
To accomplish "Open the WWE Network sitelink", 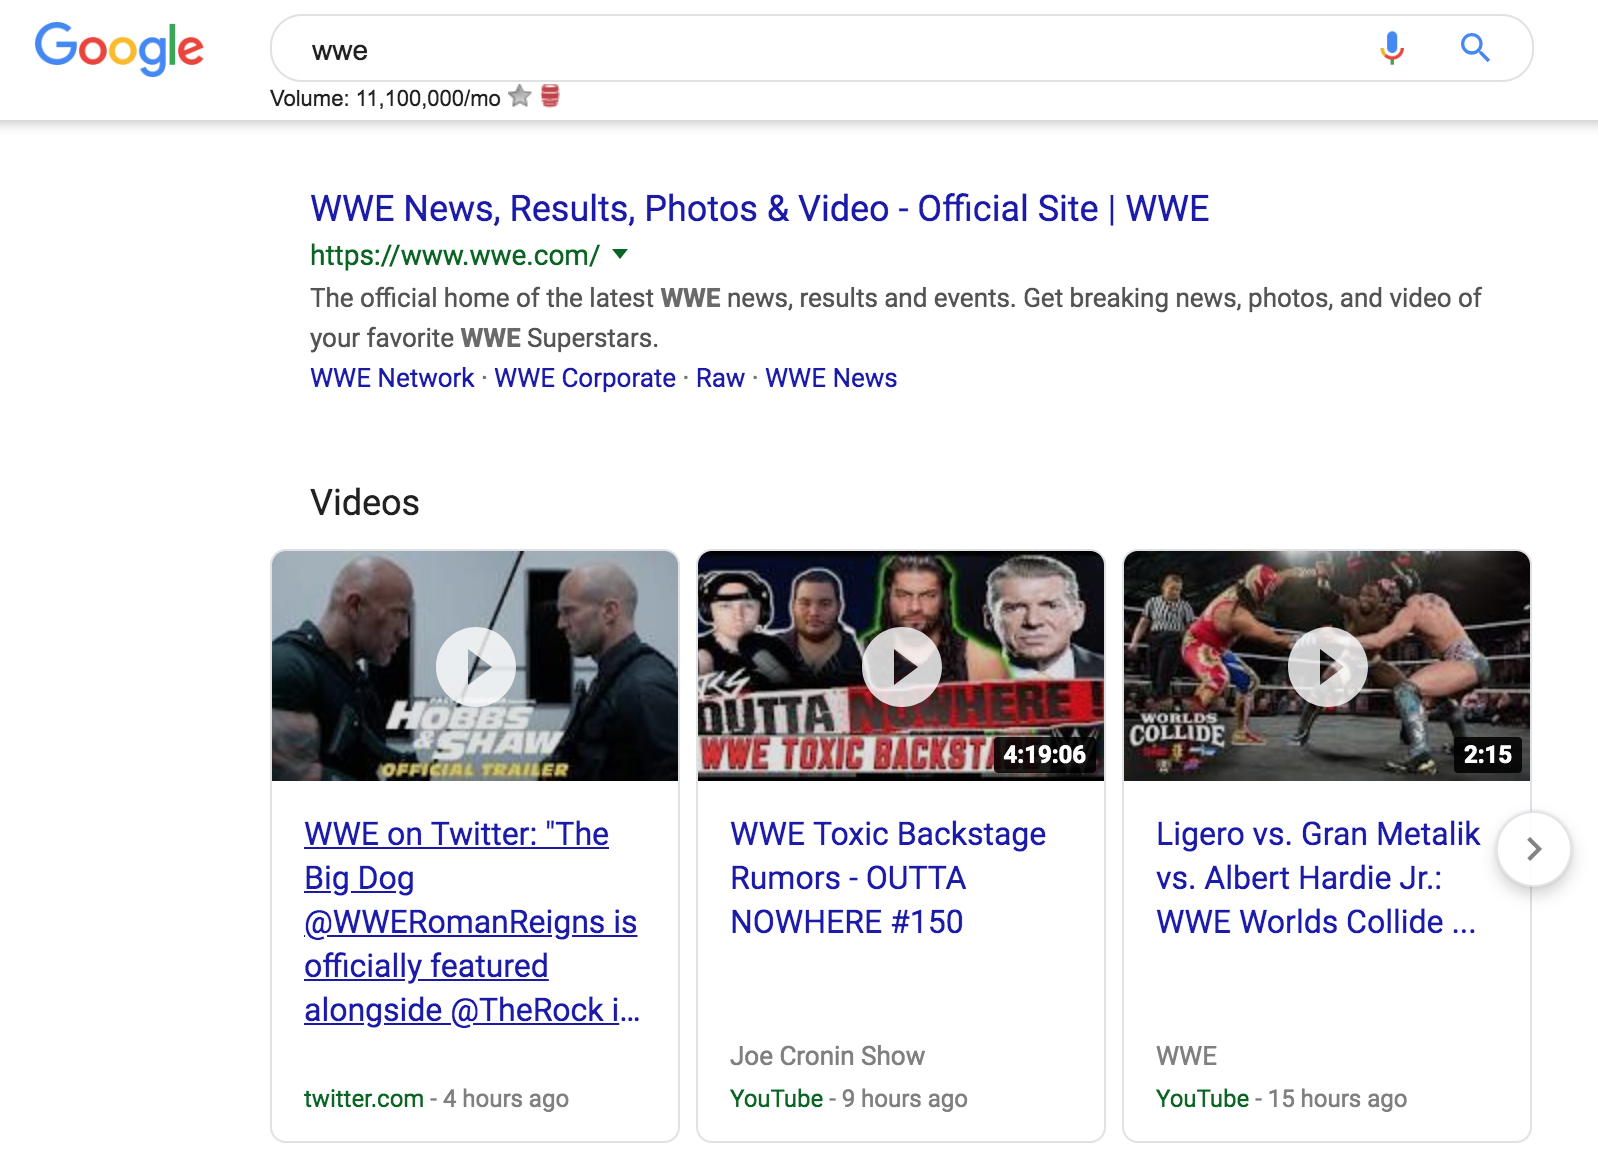I will (392, 378).
